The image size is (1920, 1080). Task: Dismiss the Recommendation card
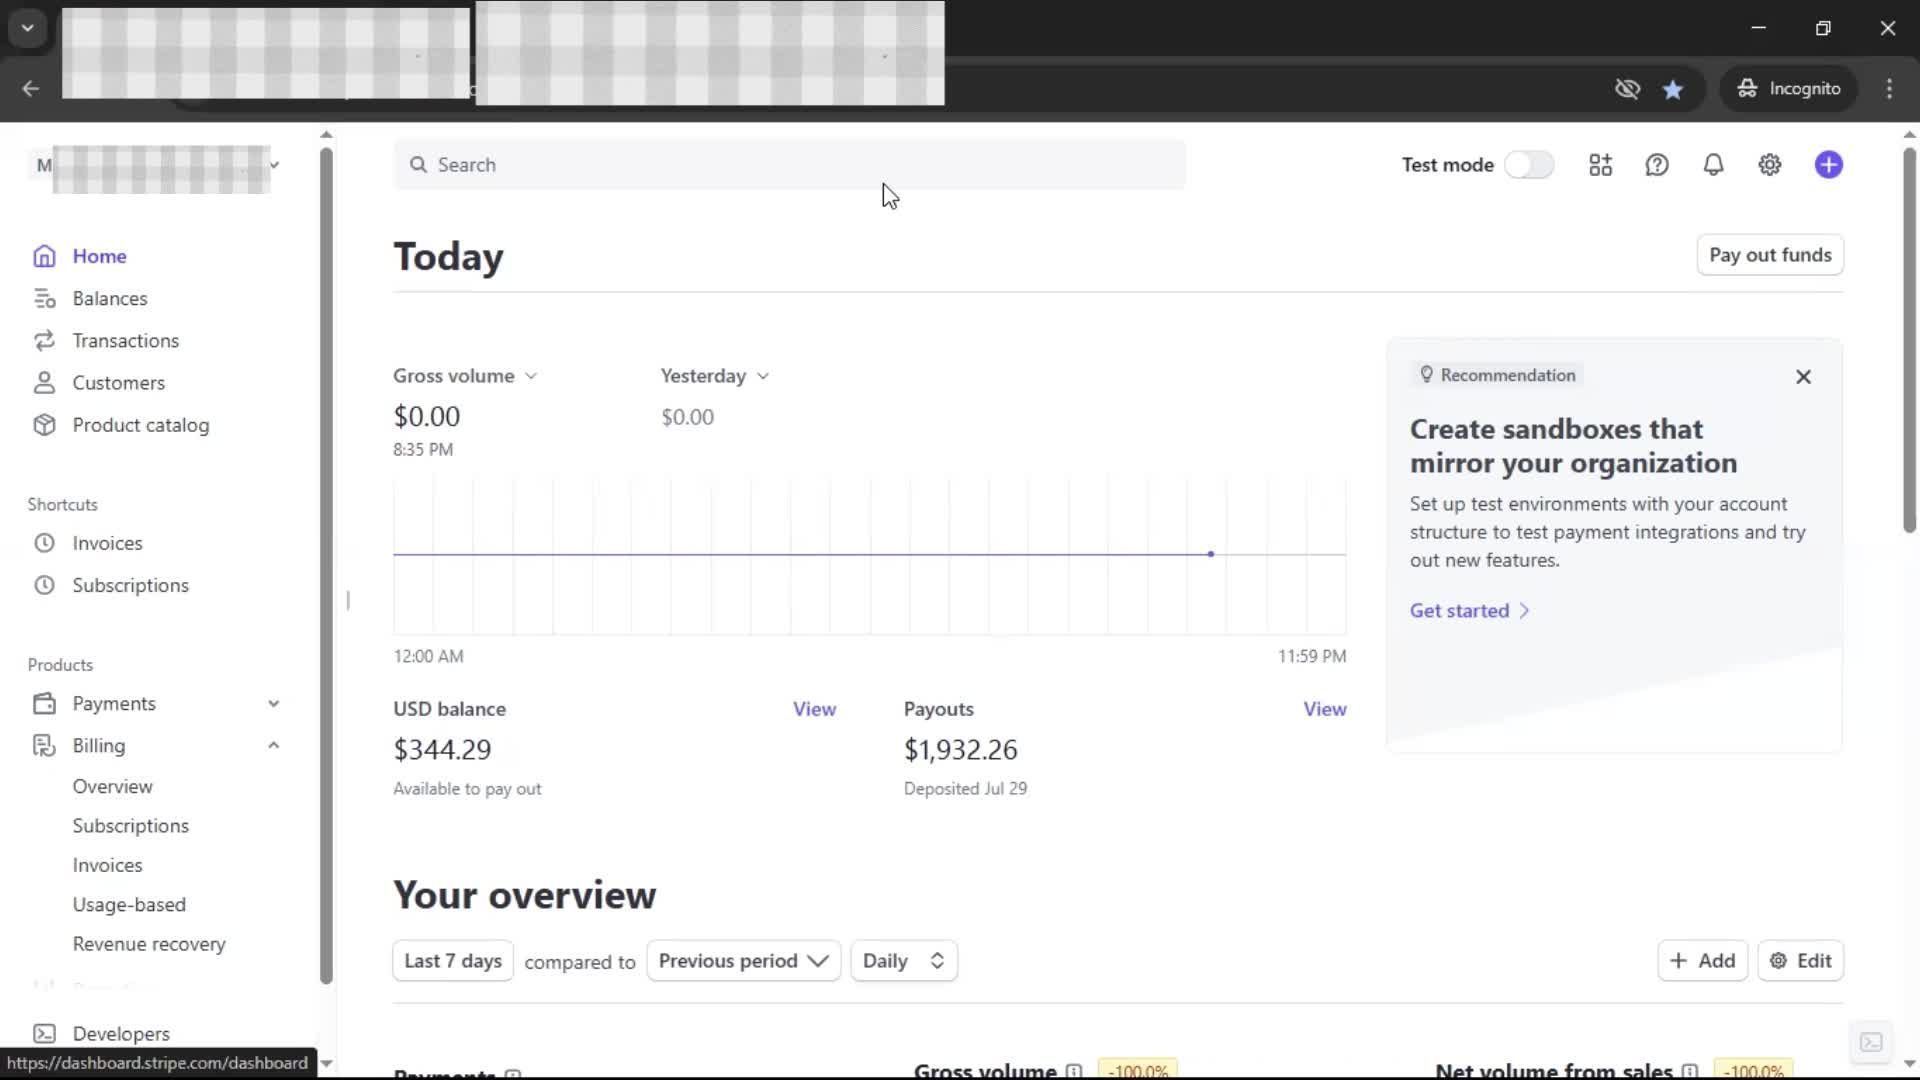tap(1803, 377)
